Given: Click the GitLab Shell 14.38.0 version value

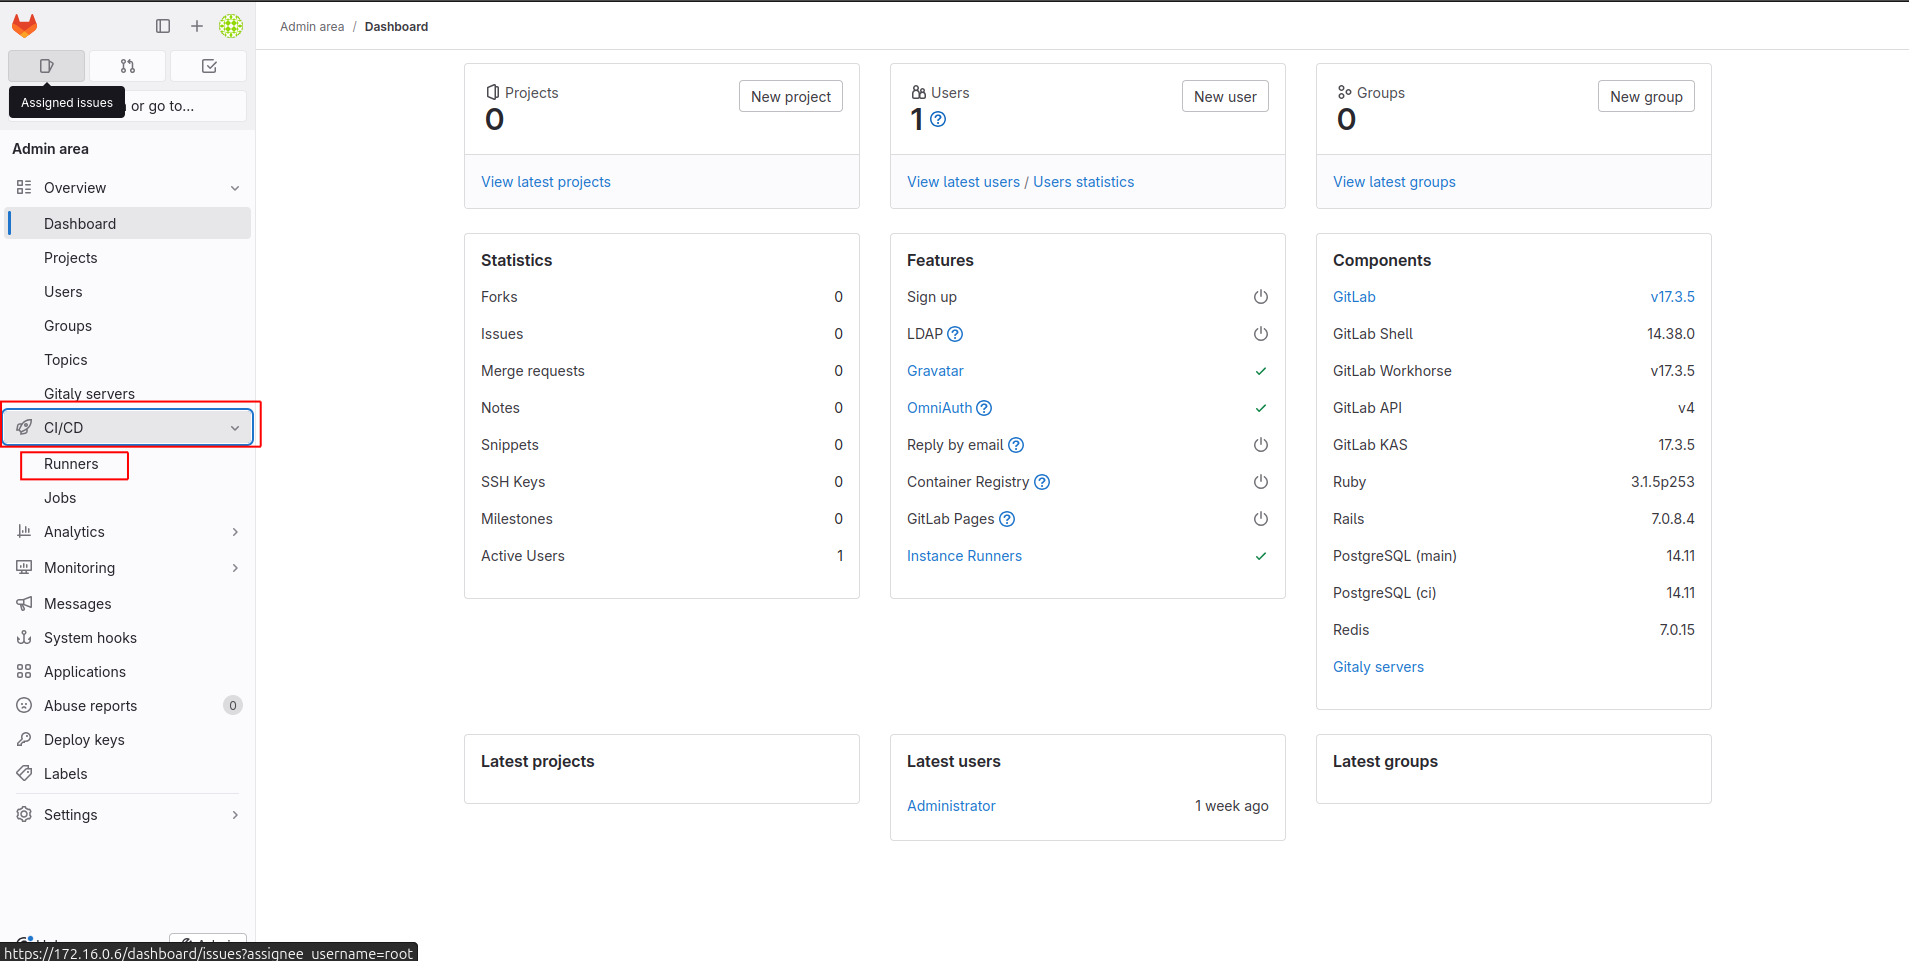Looking at the screenshot, I should pos(1671,334).
